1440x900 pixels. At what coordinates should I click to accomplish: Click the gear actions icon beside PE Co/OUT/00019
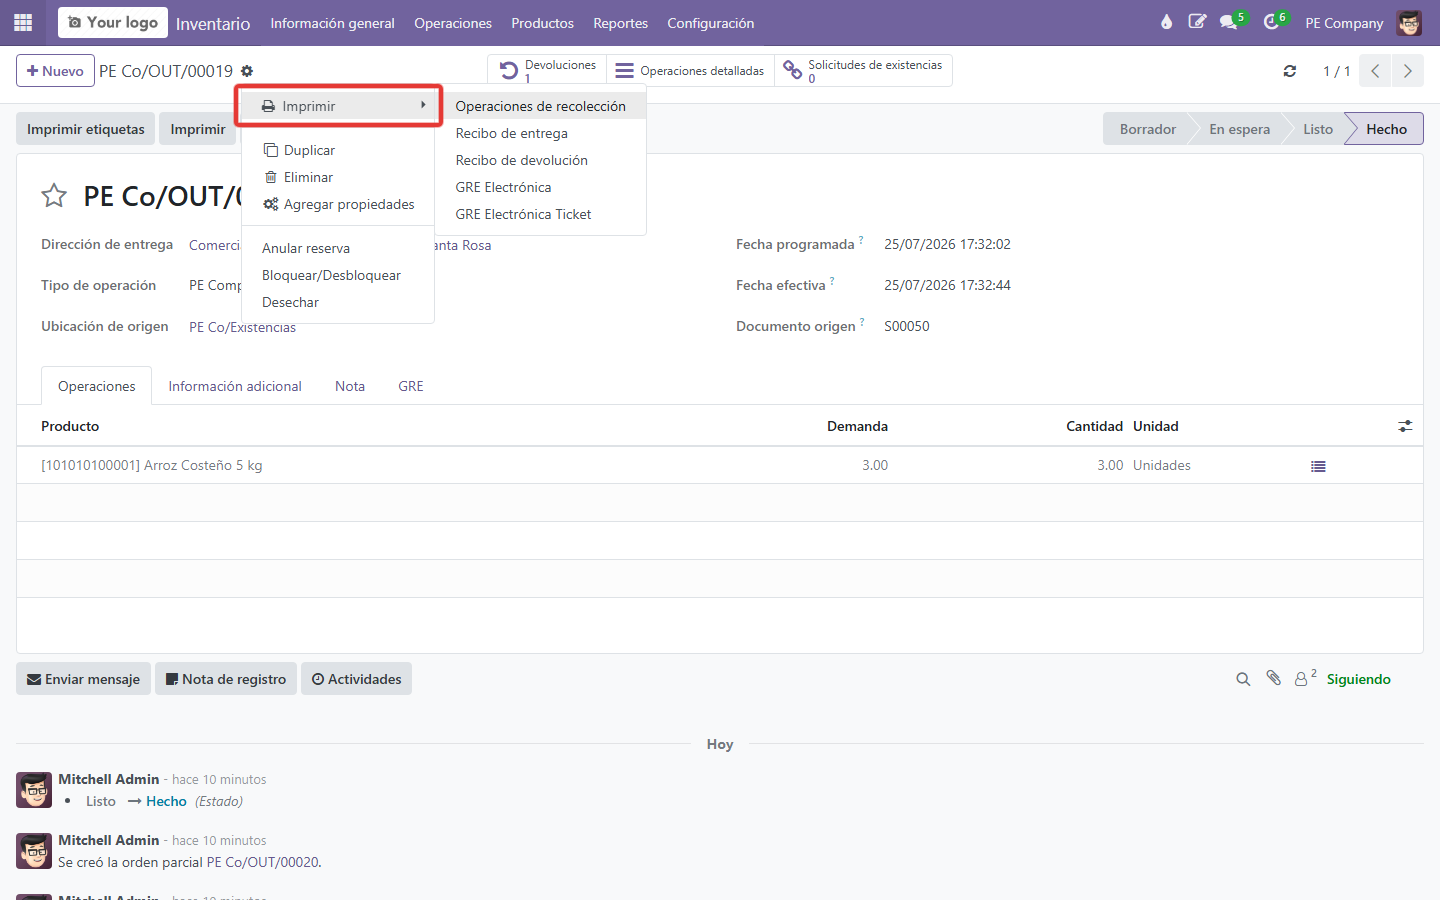(247, 71)
